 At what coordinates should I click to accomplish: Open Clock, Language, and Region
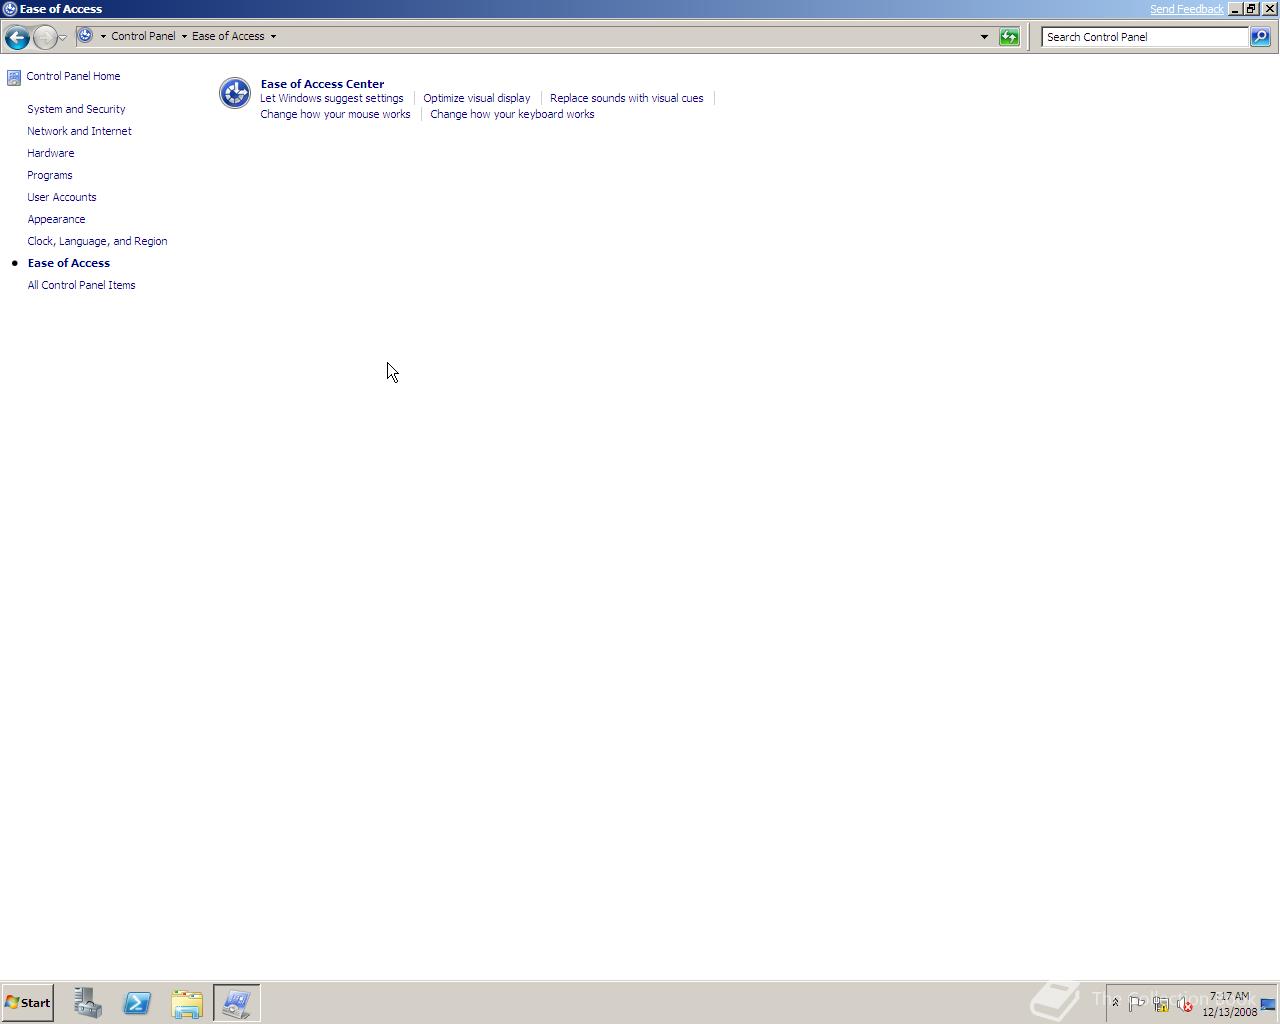(97, 241)
